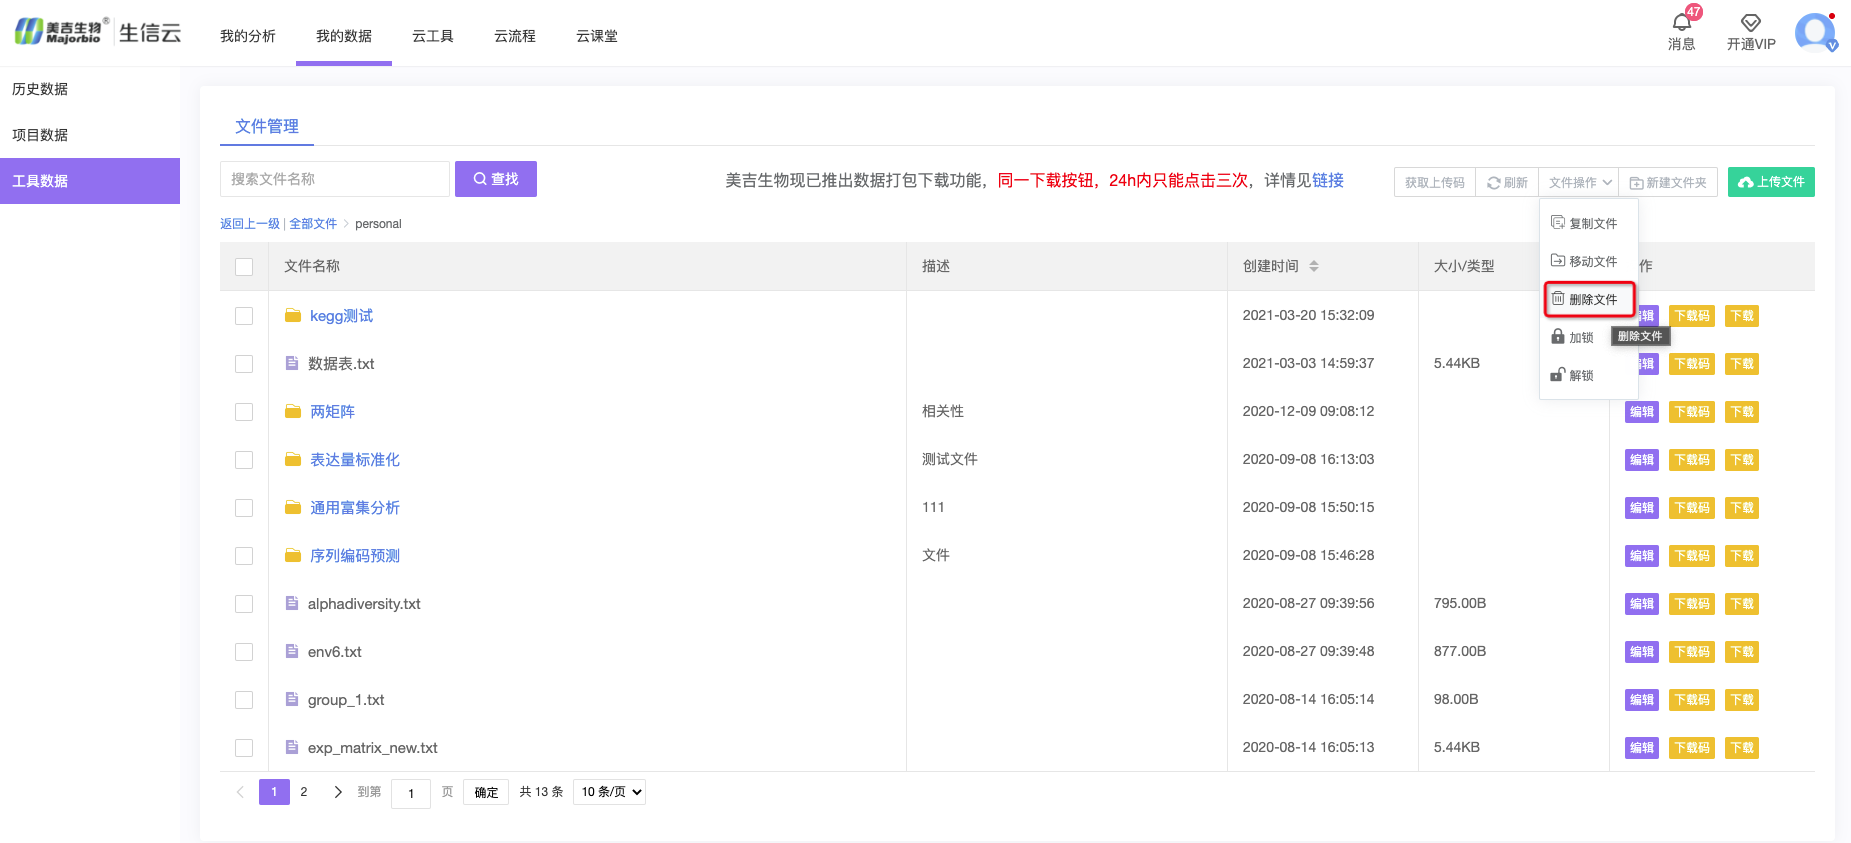Click the alphadiversity.txt file icon
The image size is (1851, 843).
pos(292,603)
